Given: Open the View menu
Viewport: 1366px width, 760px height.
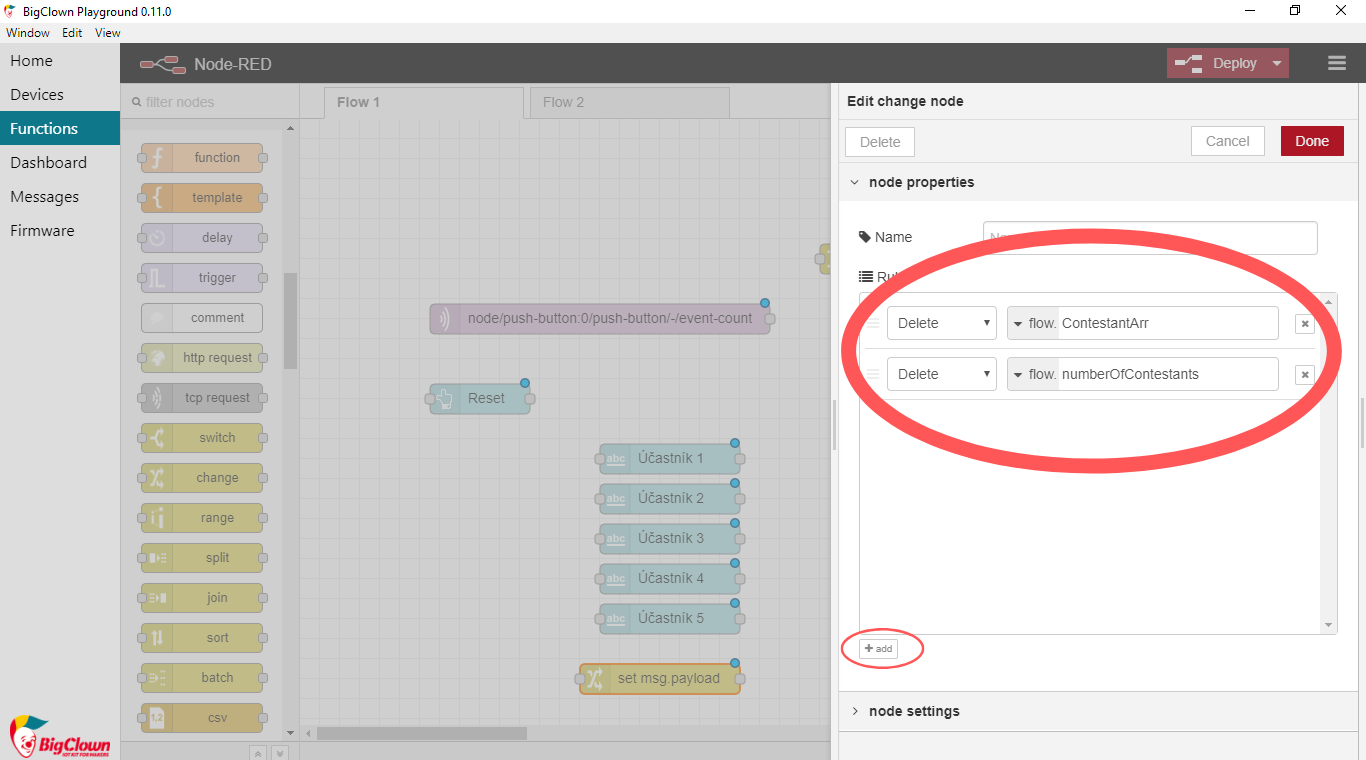Looking at the screenshot, I should click(x=108, y=33).
